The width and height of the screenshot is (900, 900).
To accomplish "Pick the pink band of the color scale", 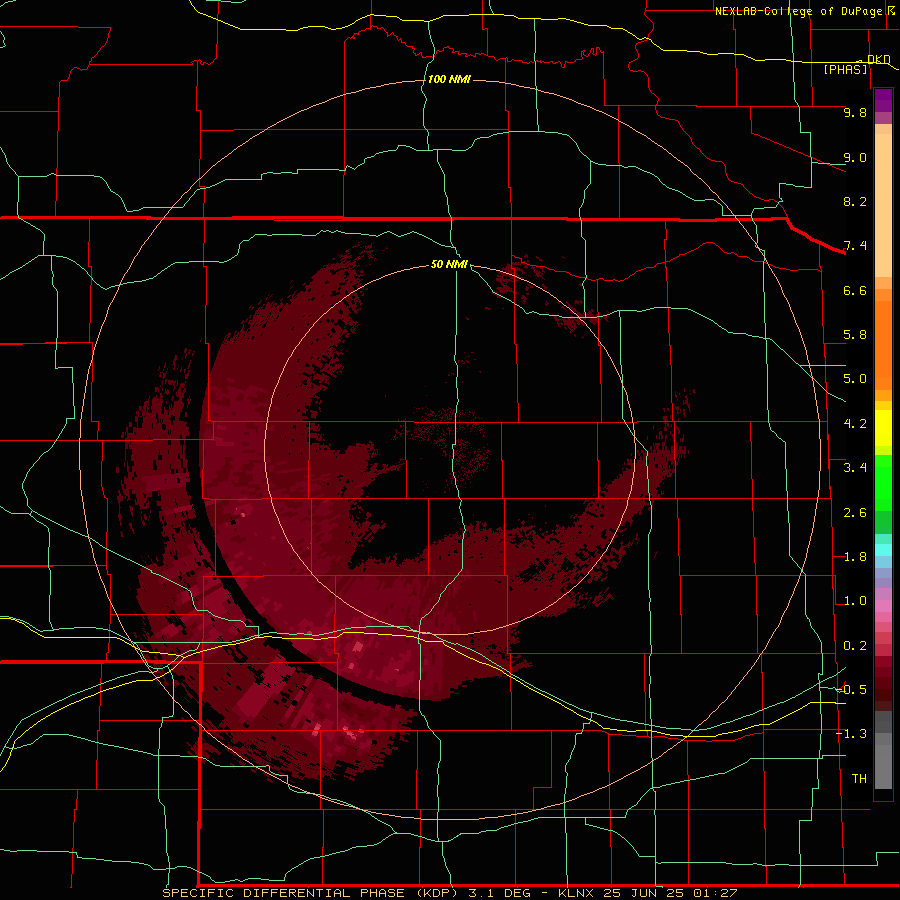I will coord(883,606).
